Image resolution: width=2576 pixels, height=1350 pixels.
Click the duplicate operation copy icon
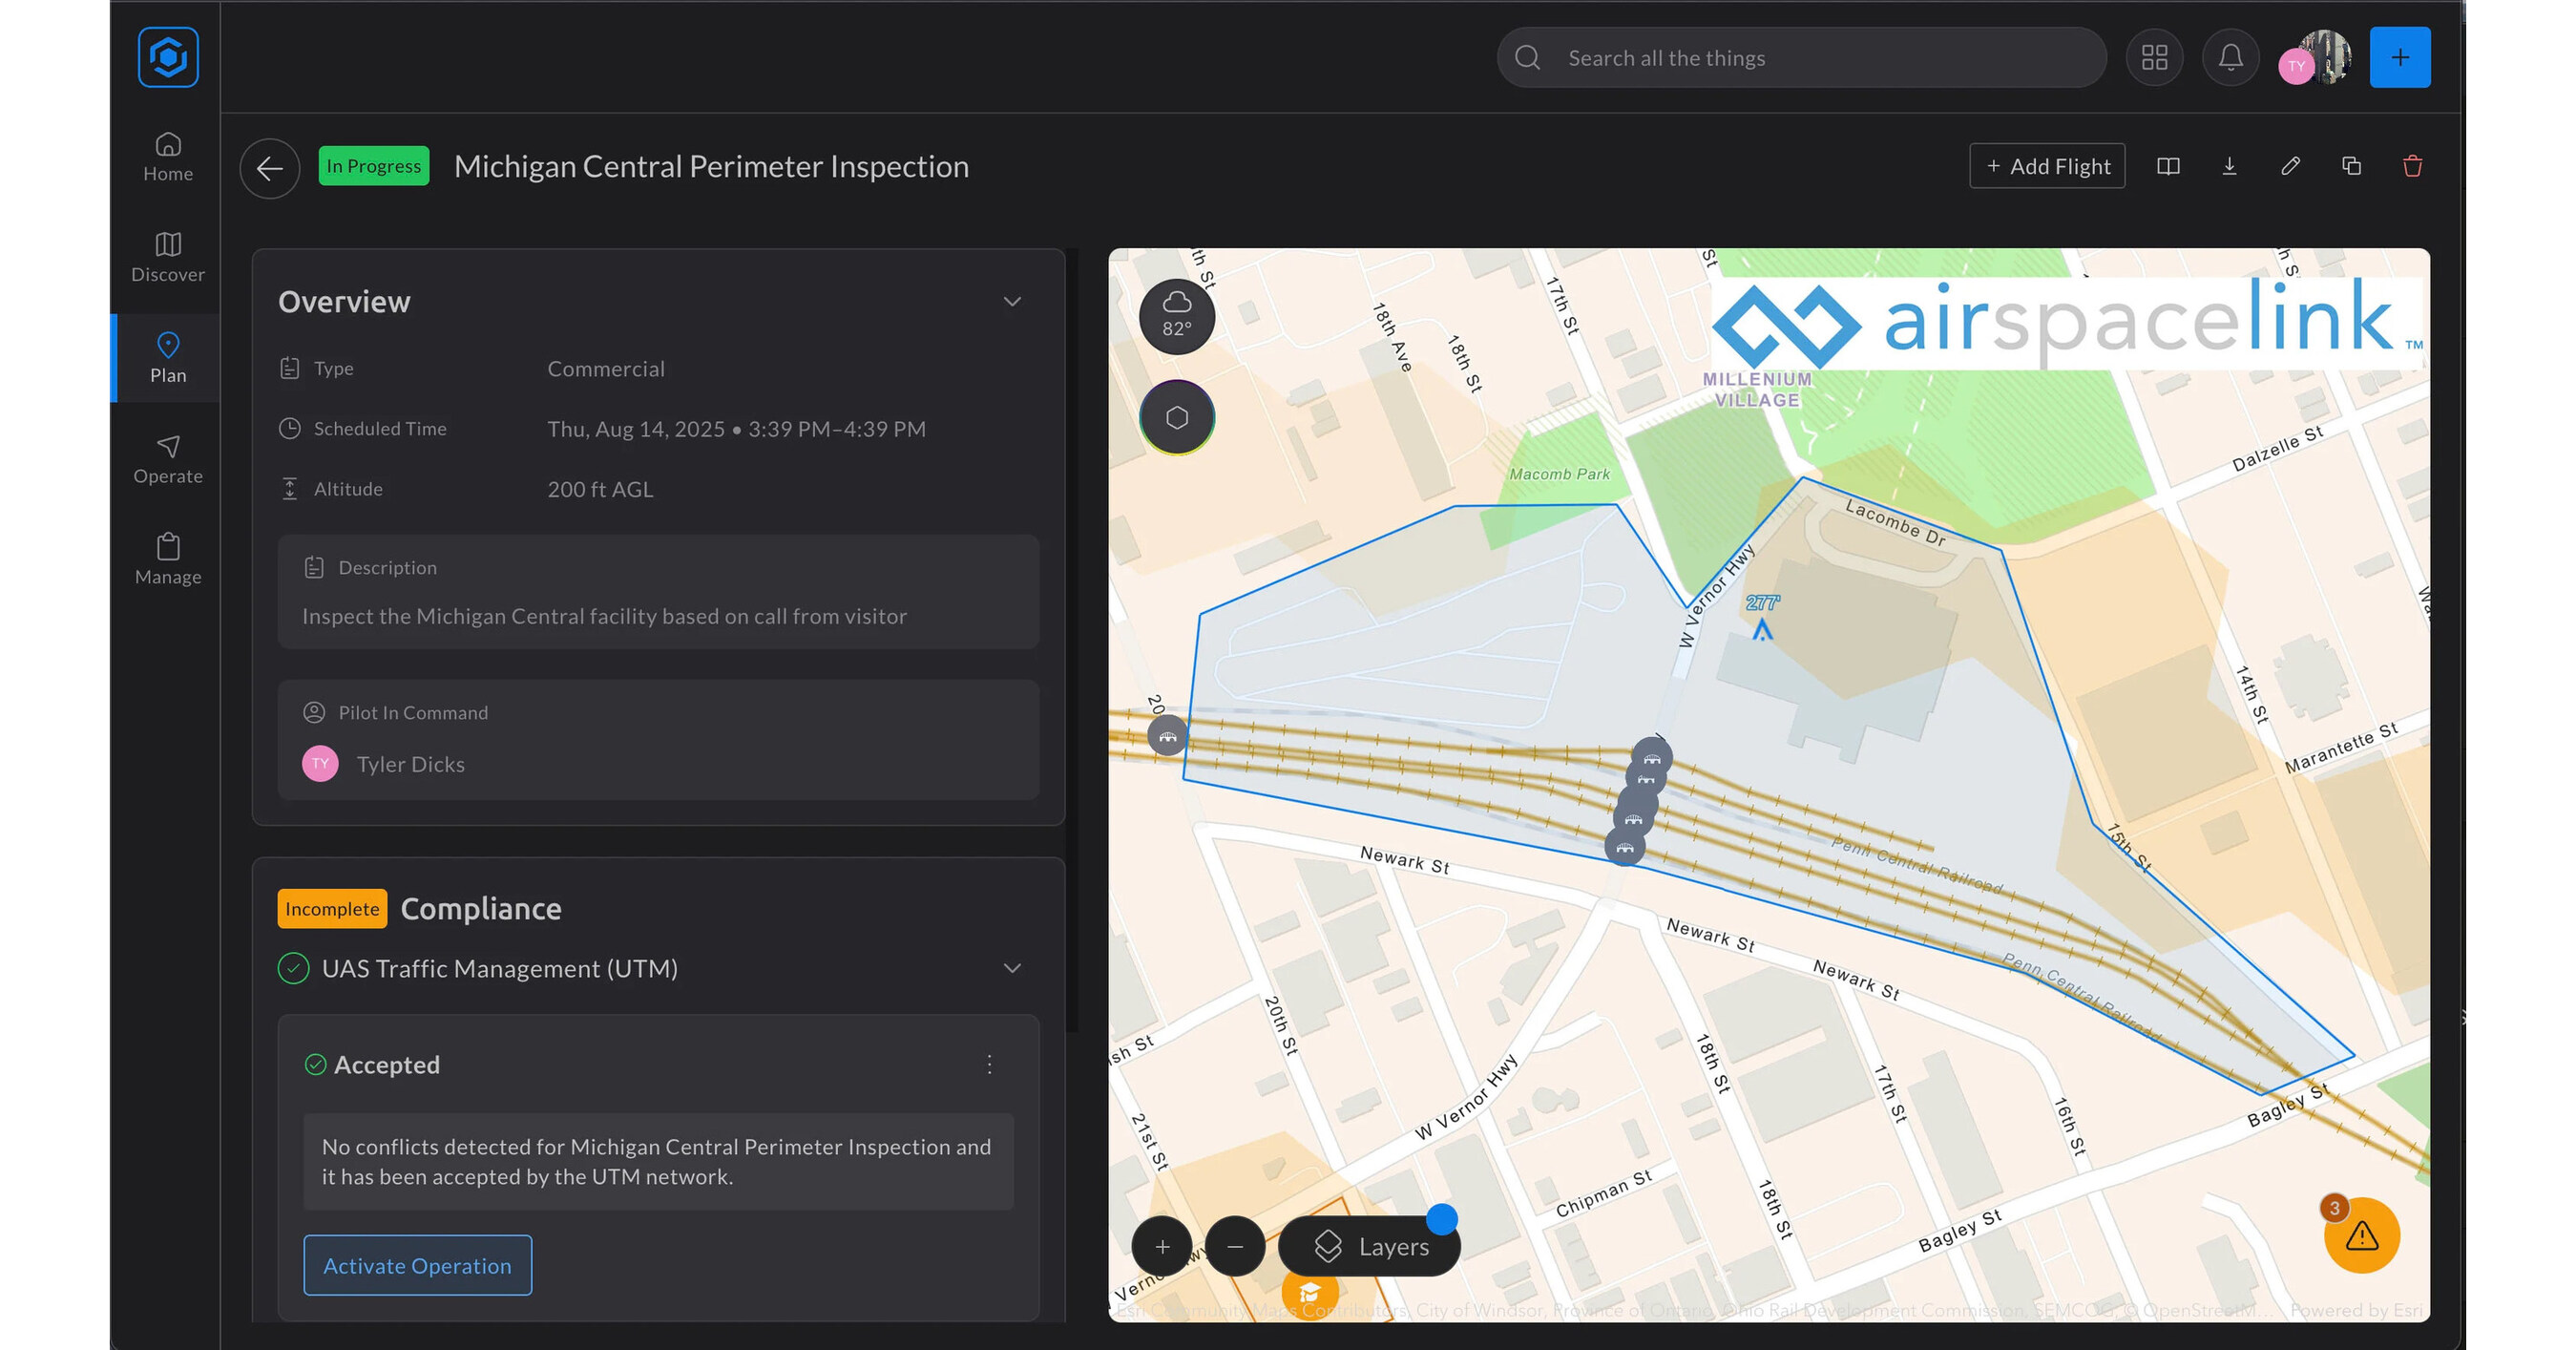click(x=2351, y=166)
